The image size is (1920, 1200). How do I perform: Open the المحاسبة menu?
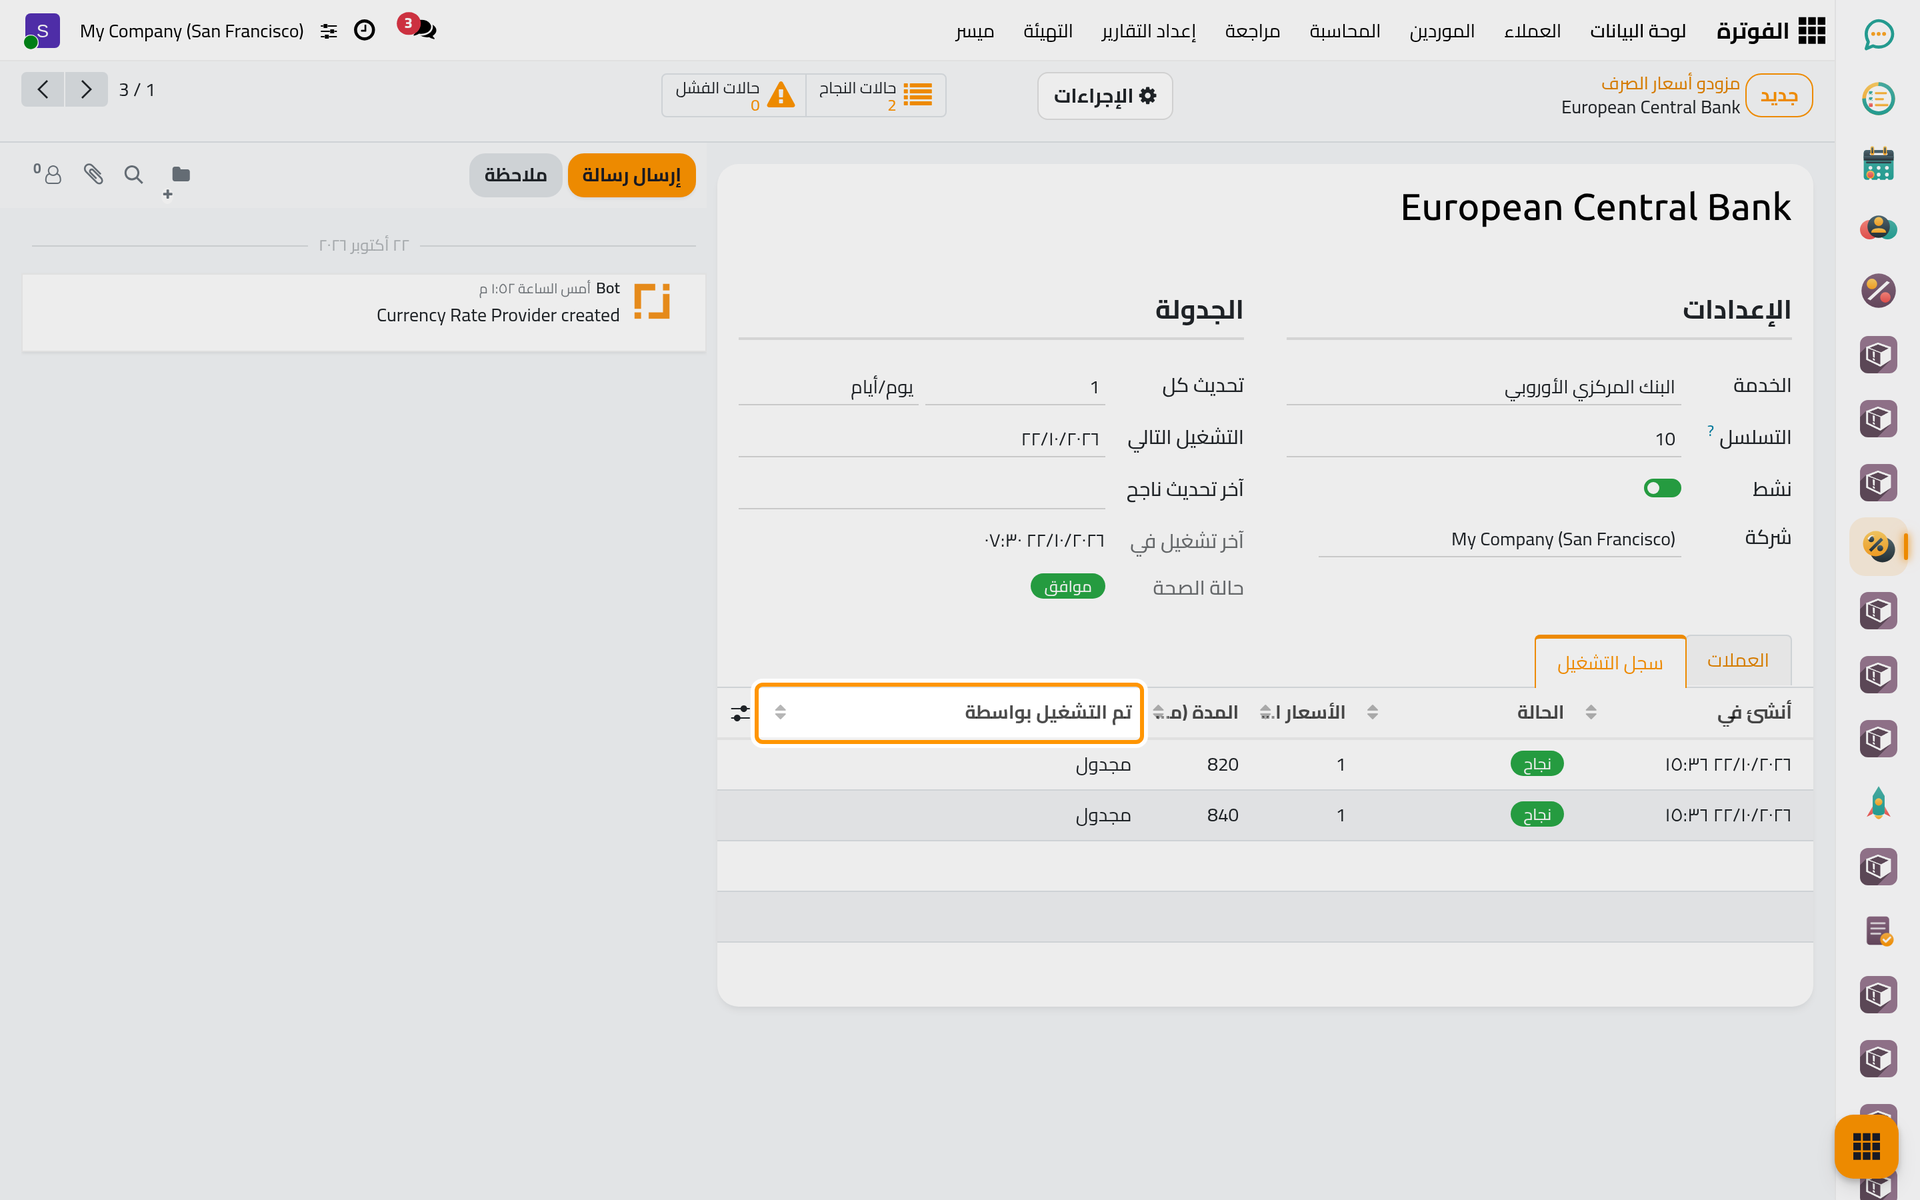(x=1345, y=31)
